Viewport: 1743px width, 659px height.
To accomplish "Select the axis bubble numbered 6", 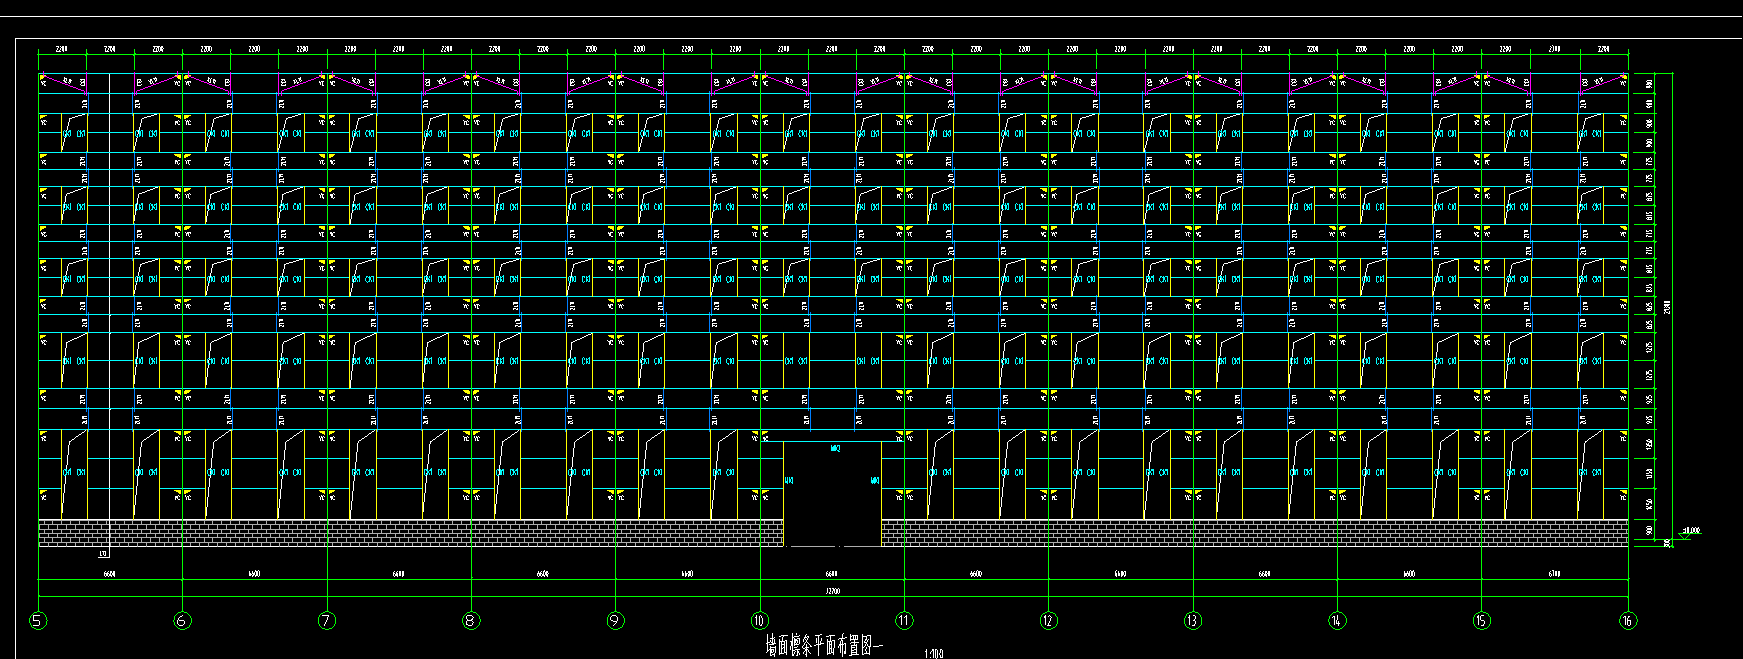I will click(182, 621).
